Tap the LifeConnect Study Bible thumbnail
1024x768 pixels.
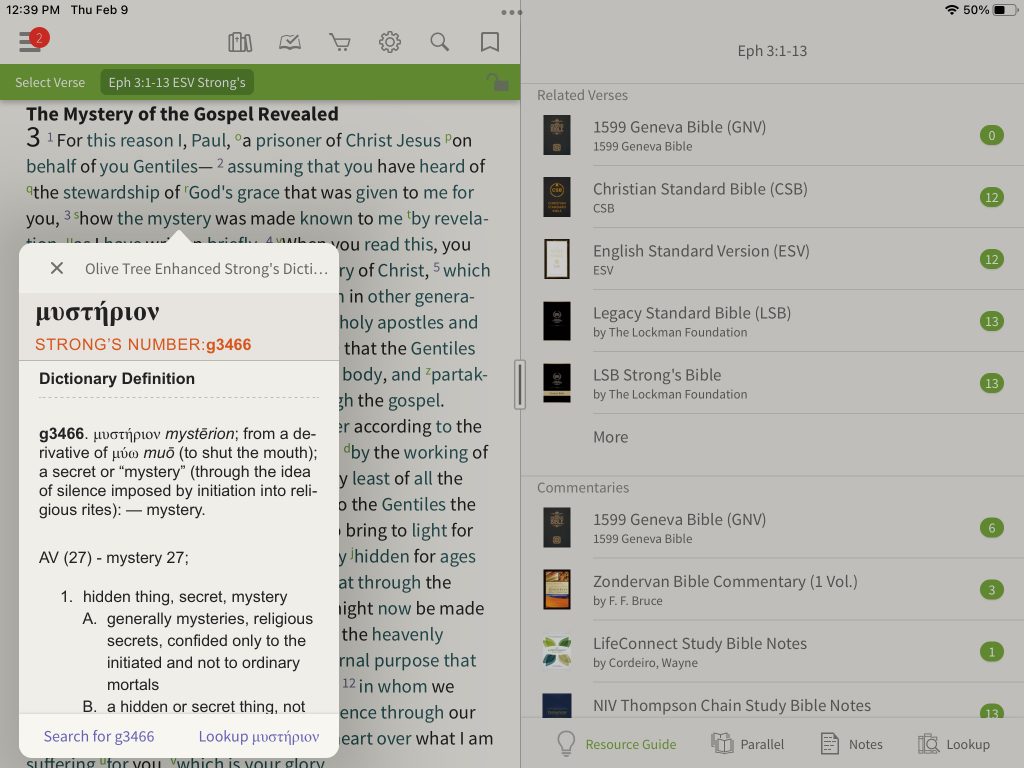coord(557,652)
